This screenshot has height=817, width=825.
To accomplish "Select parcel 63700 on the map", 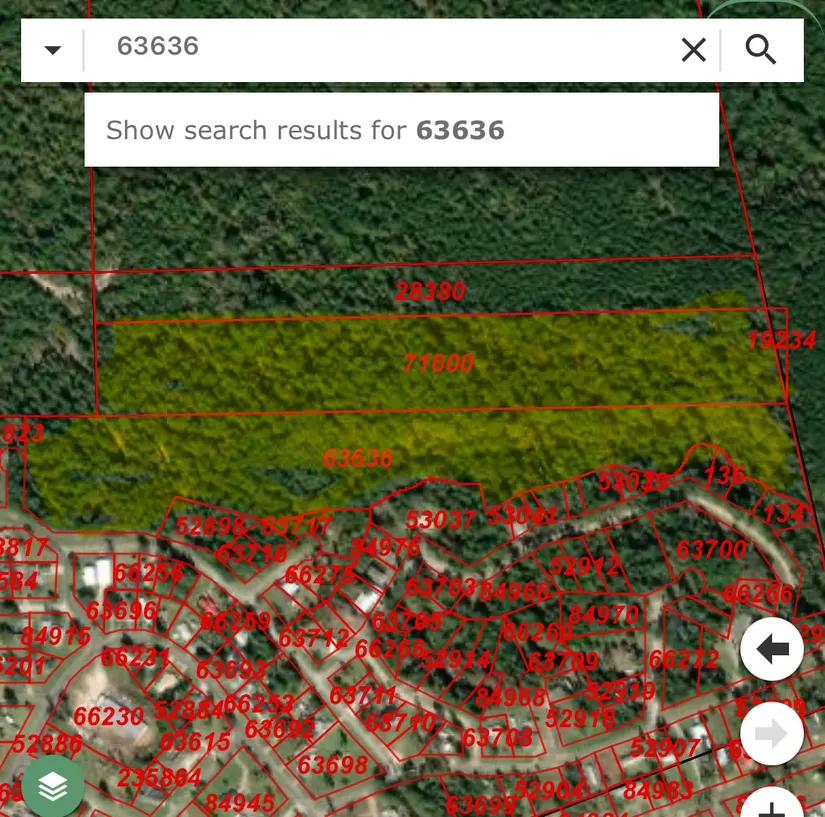I will (711, 549).
